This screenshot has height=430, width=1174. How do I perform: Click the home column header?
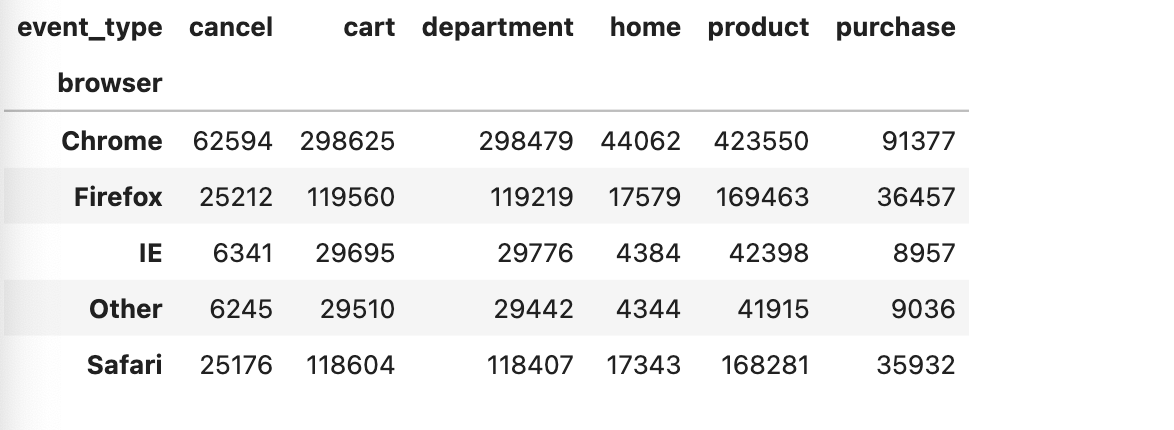pos(645,27)
